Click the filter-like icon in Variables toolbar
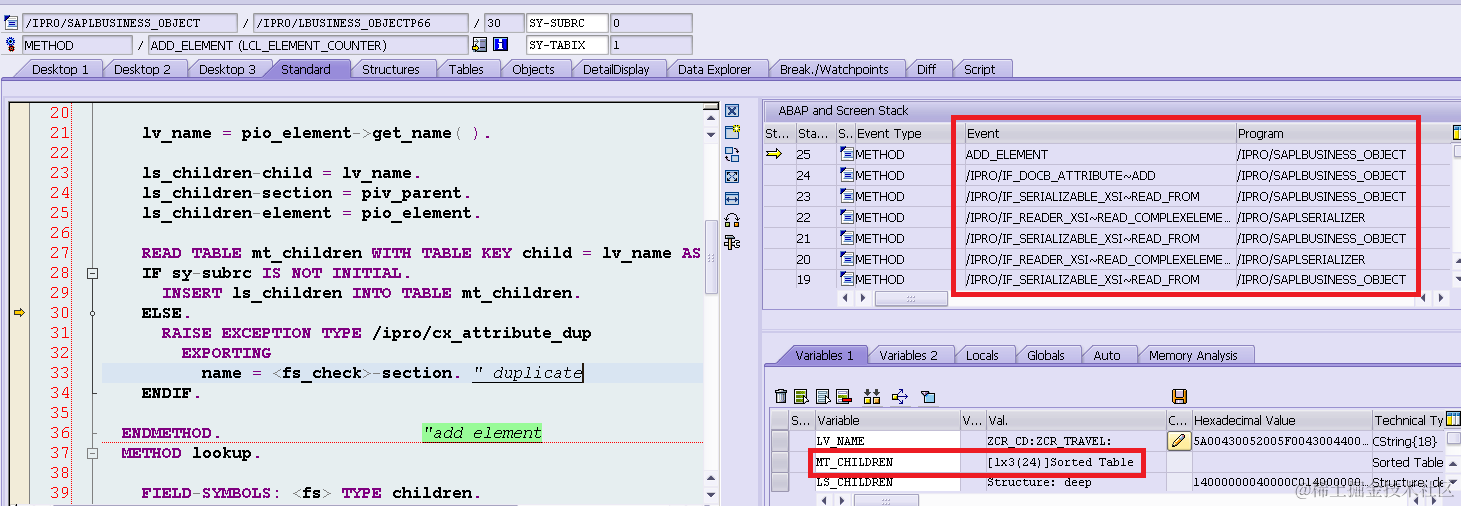This screenshot has width=1461, height=506. (x=927, y=397)
